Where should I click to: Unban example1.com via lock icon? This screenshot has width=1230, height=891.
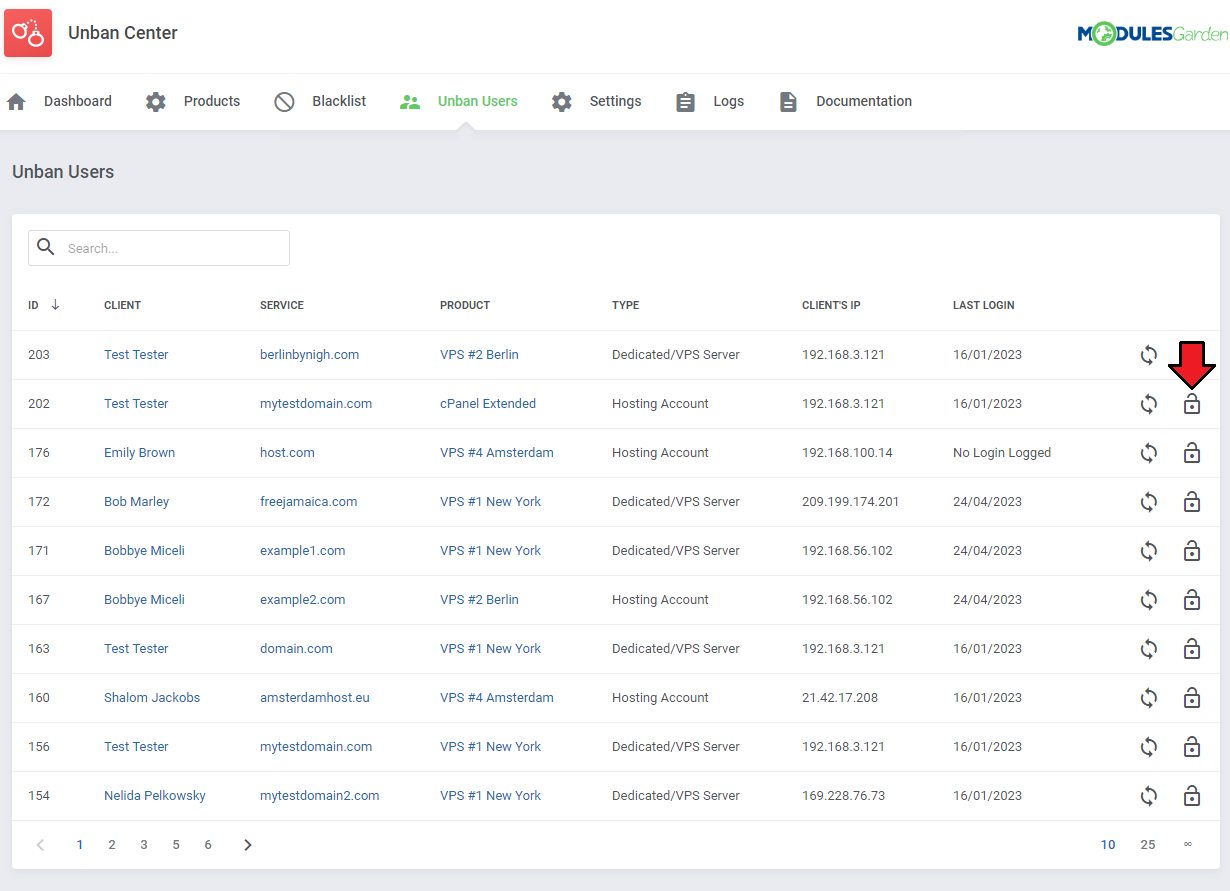[x=1192, y=551]
